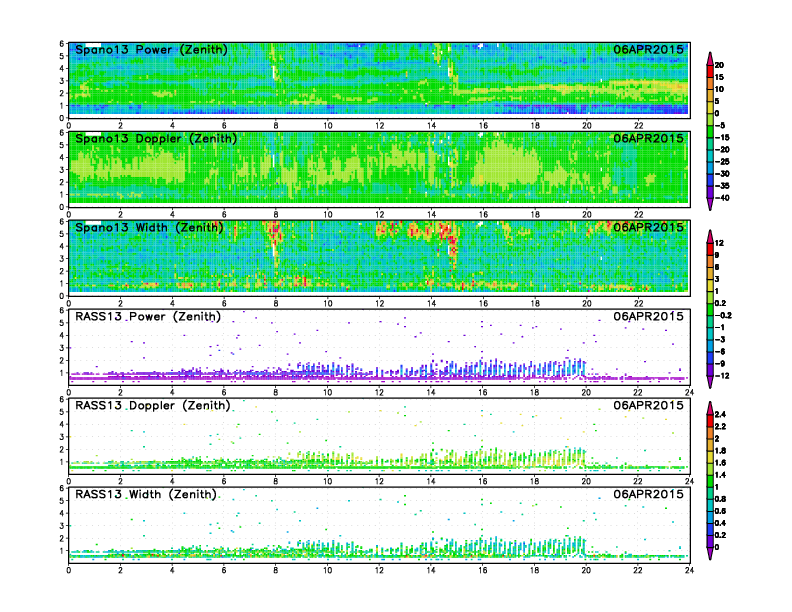Click the "-25" label on the first colorbar

click(722, 162)
